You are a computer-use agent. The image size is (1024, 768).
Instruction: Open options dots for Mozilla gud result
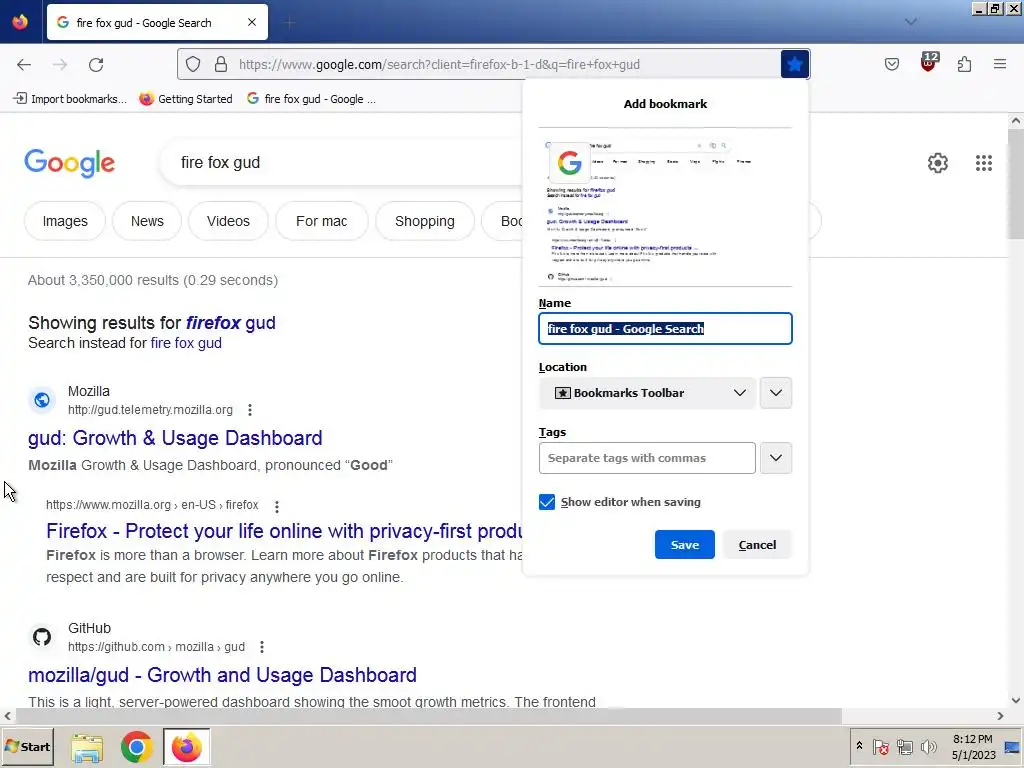click(x=249, y=409)
